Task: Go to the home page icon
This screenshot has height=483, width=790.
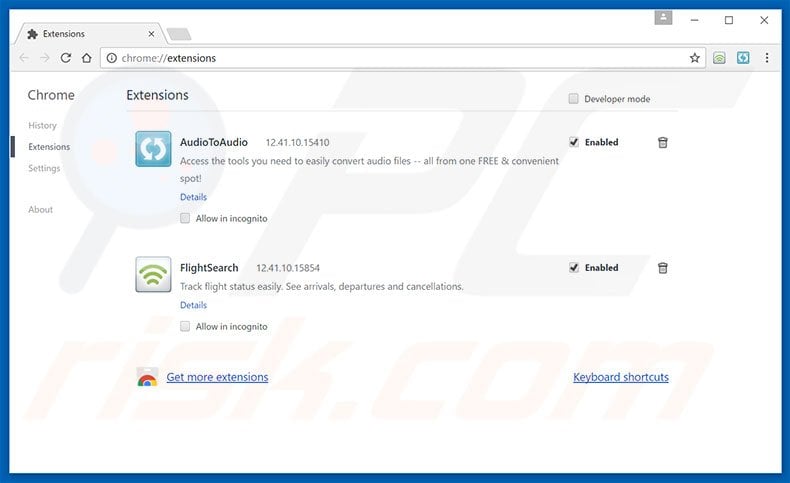Action: coord(87,58)
